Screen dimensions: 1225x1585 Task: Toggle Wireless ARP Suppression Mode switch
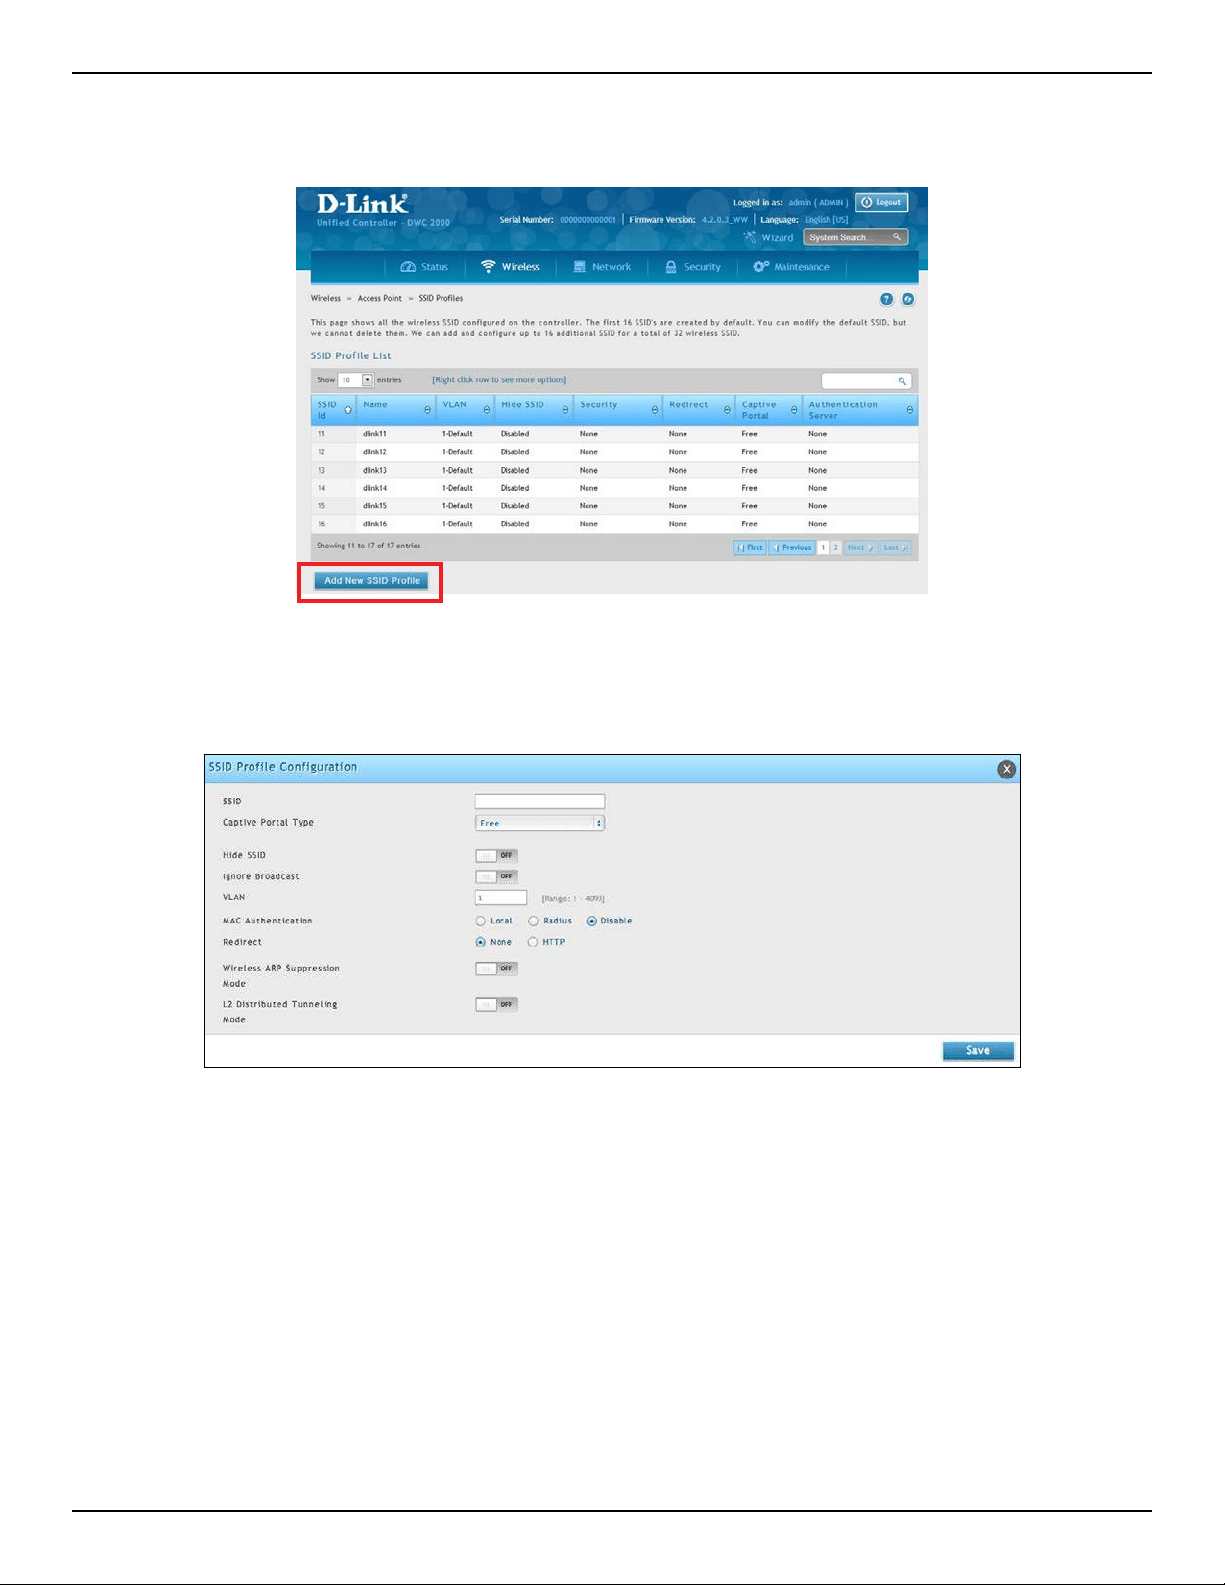click(497, 969)
